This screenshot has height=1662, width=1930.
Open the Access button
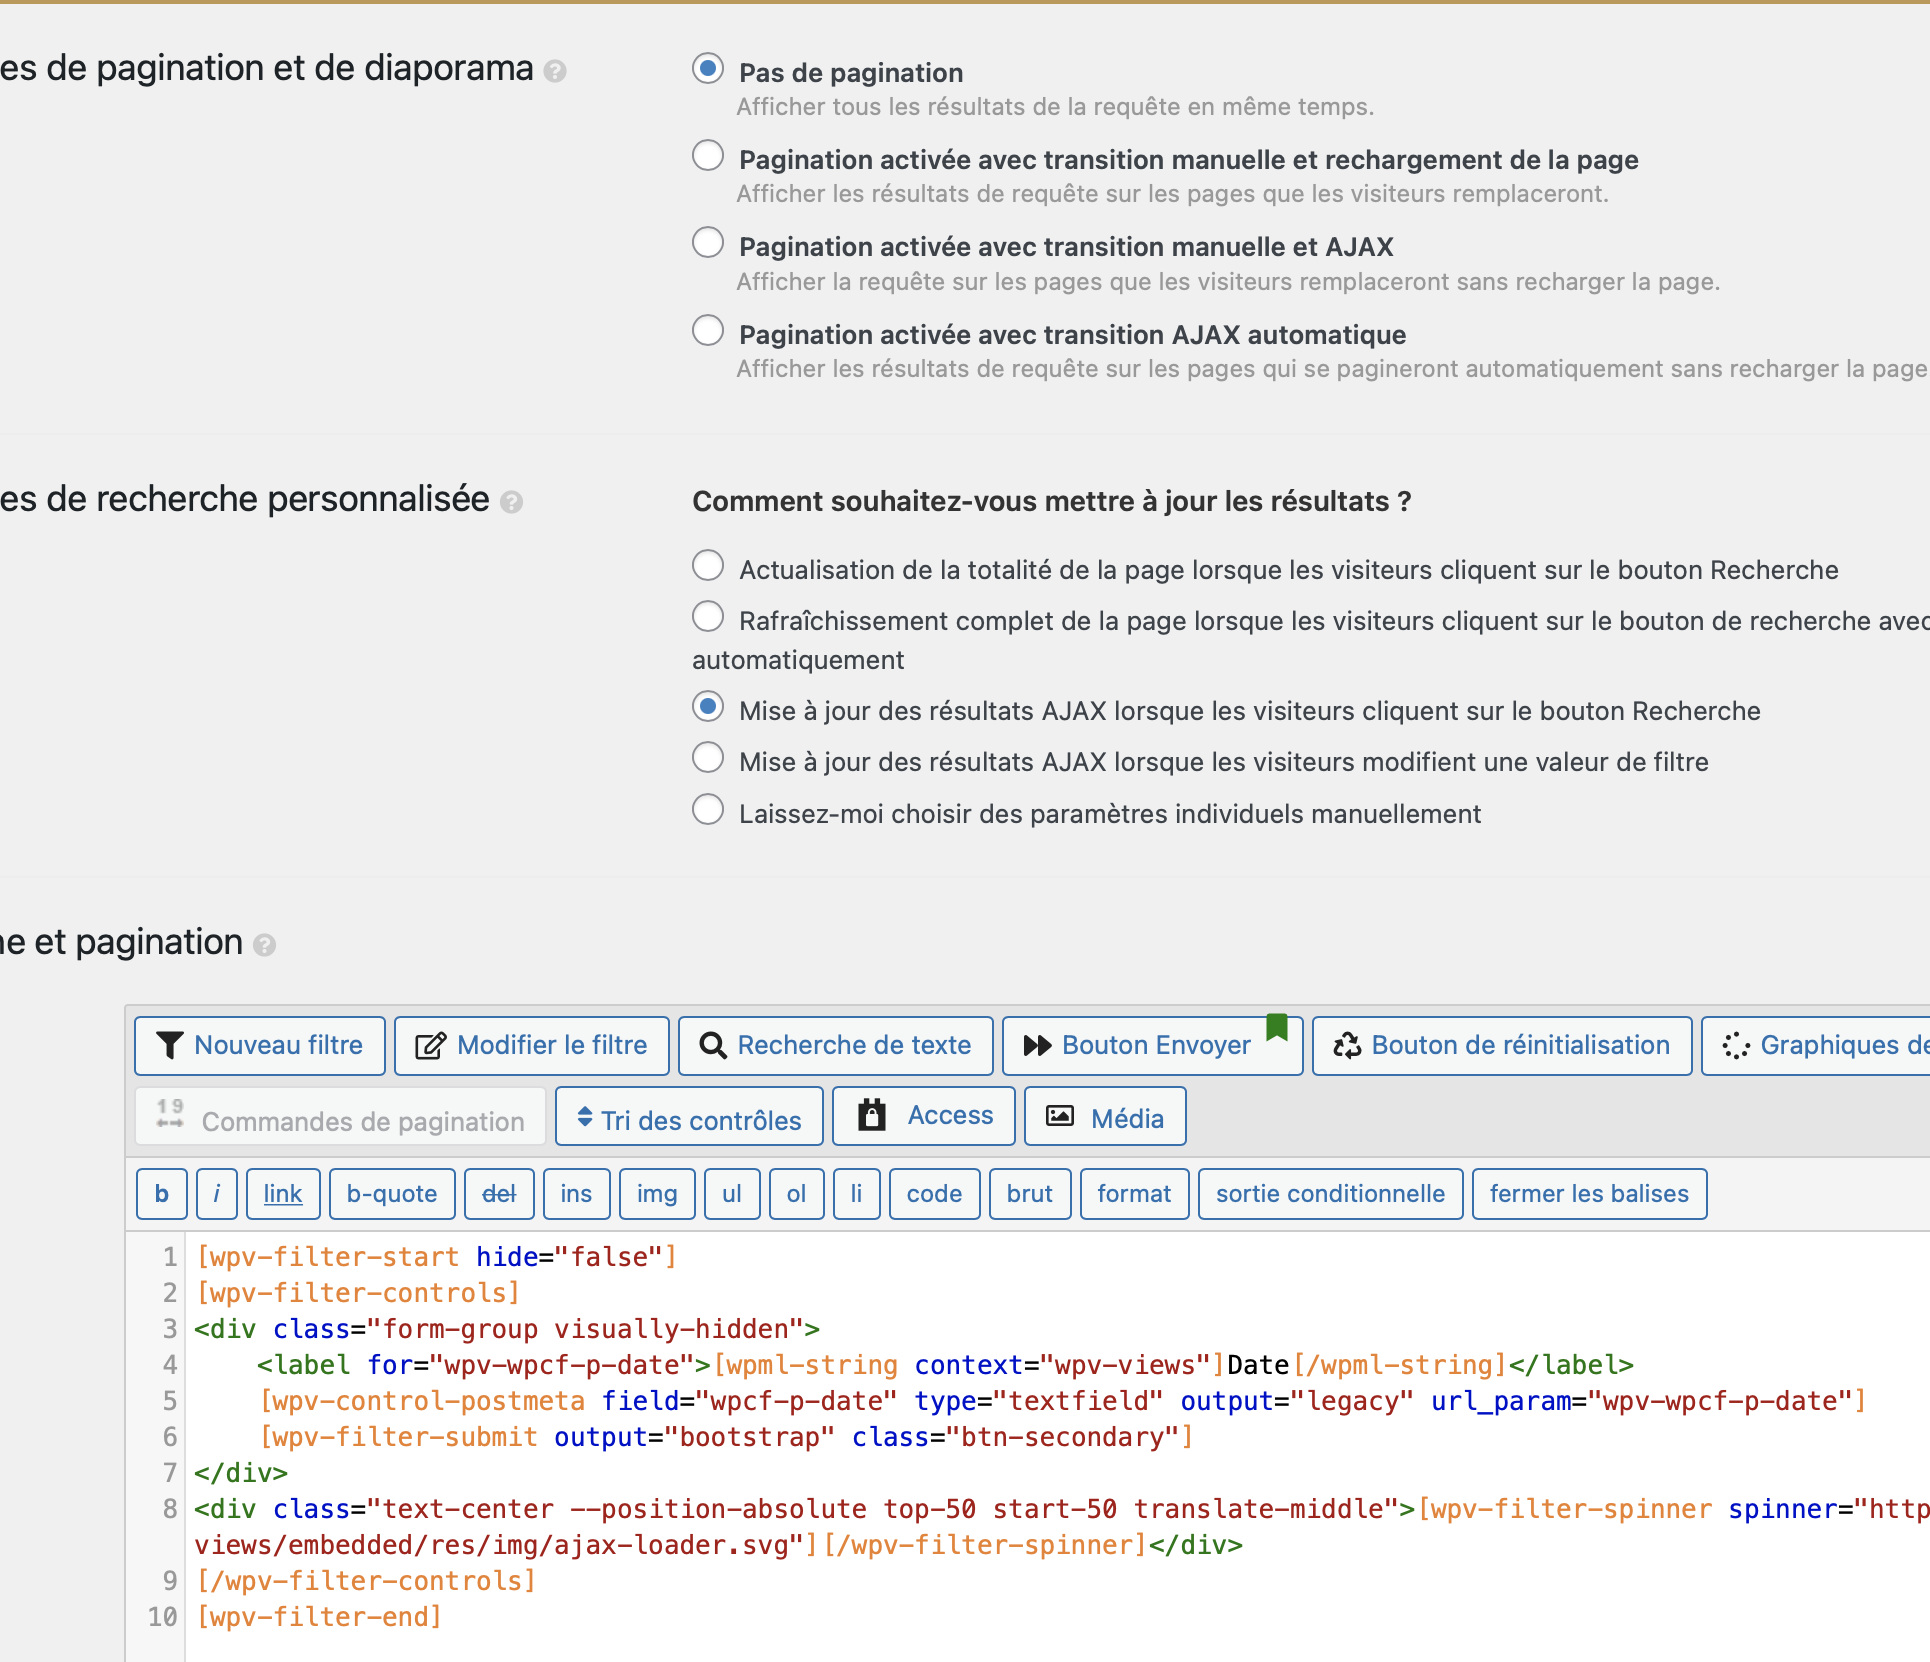click(x=924, y=1117)
